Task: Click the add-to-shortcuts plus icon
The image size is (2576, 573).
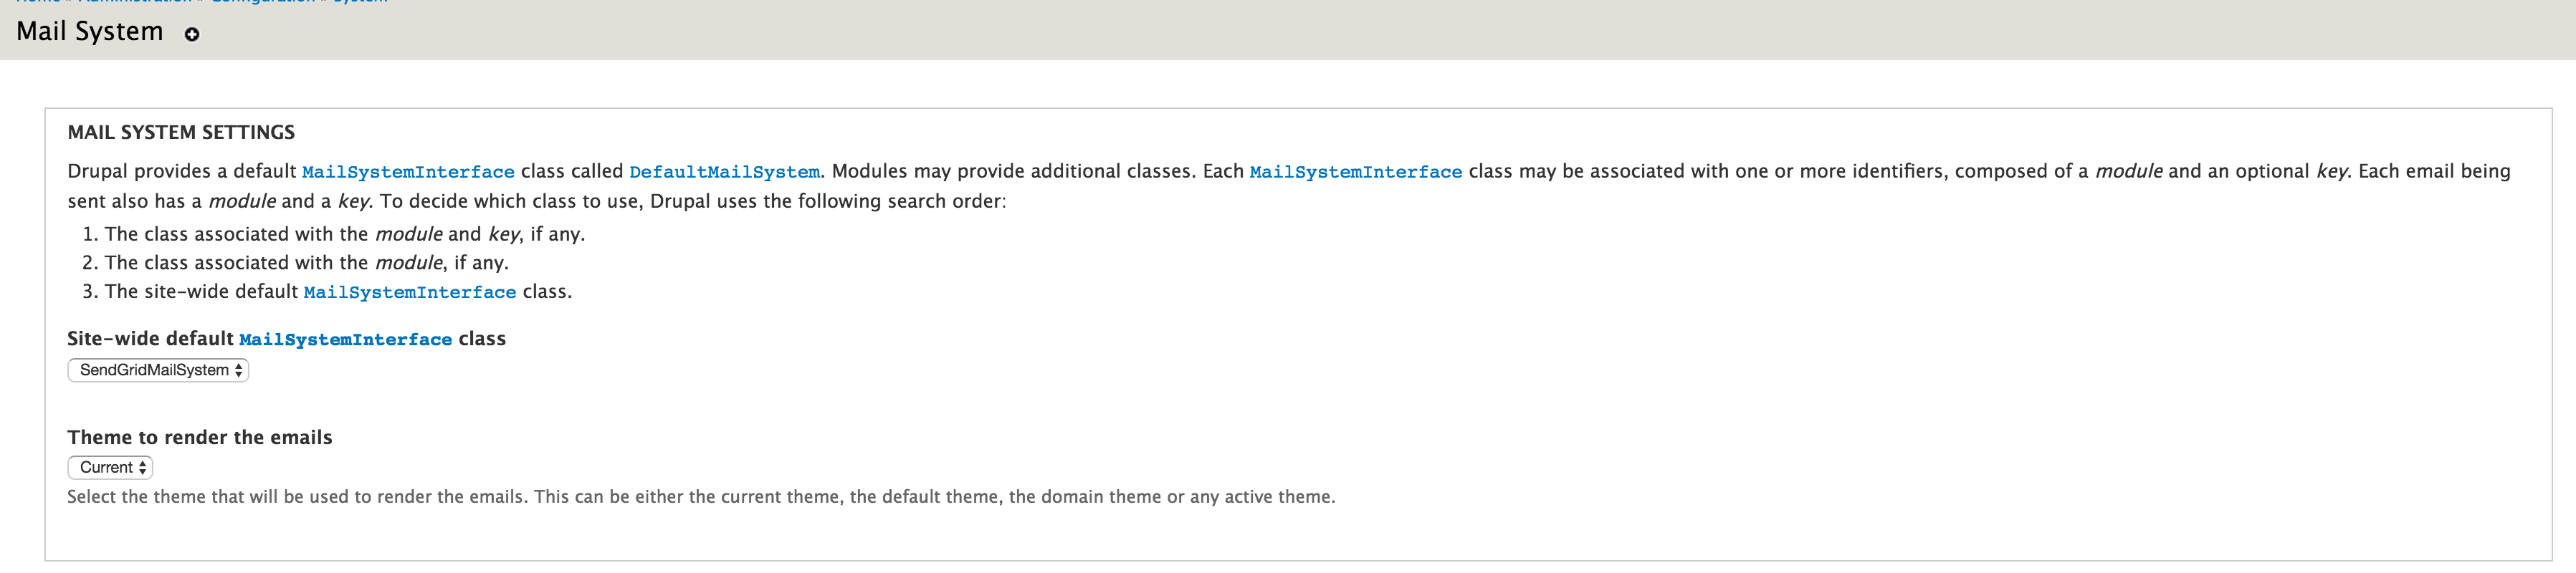Action: 192,34
